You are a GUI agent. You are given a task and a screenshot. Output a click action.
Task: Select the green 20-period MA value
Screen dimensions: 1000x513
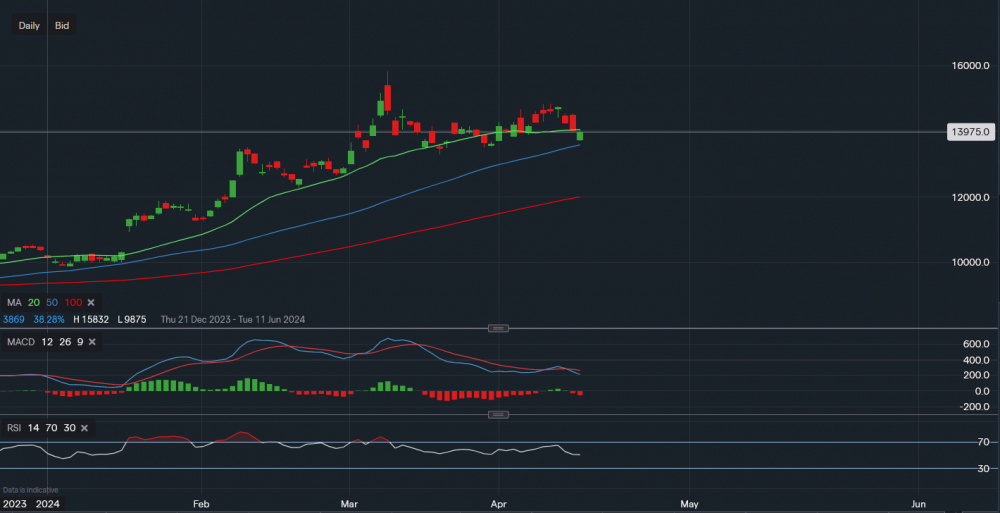click(x=35, y=302)
